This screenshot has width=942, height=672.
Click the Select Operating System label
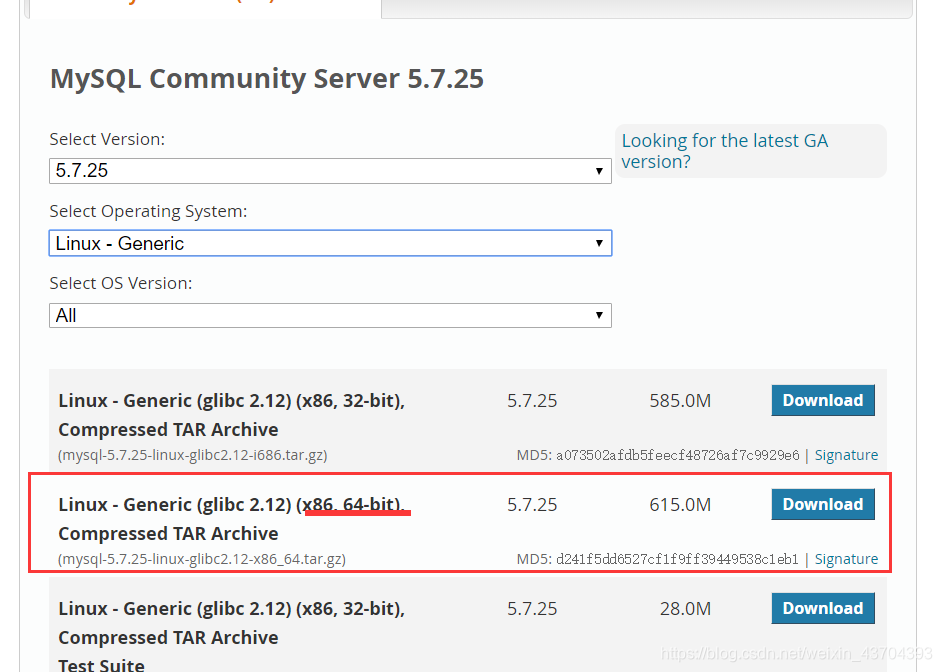148,211
